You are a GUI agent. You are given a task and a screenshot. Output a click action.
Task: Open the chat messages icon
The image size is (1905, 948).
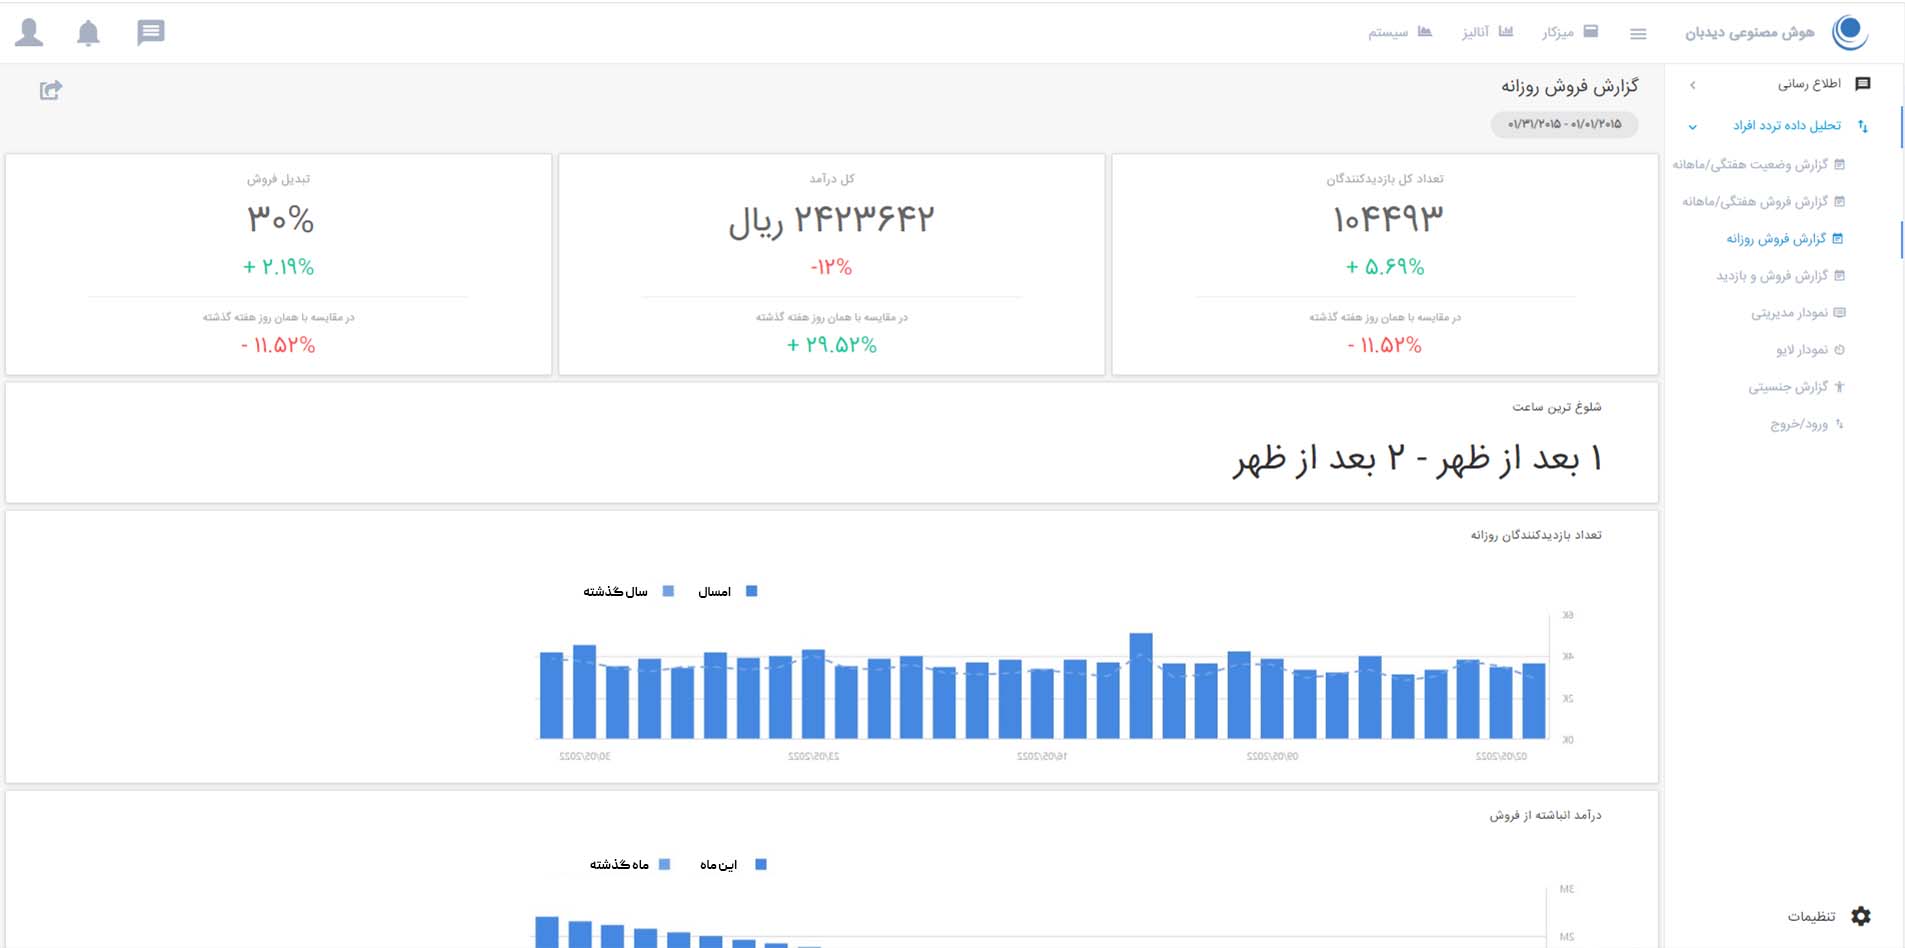tap(150, 33)
